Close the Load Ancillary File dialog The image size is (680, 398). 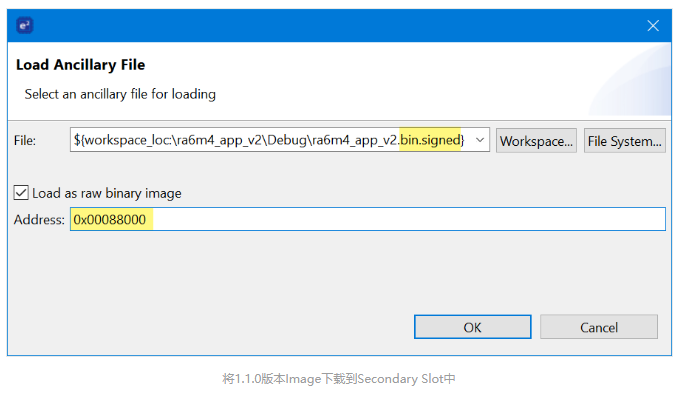coord(653,26)
